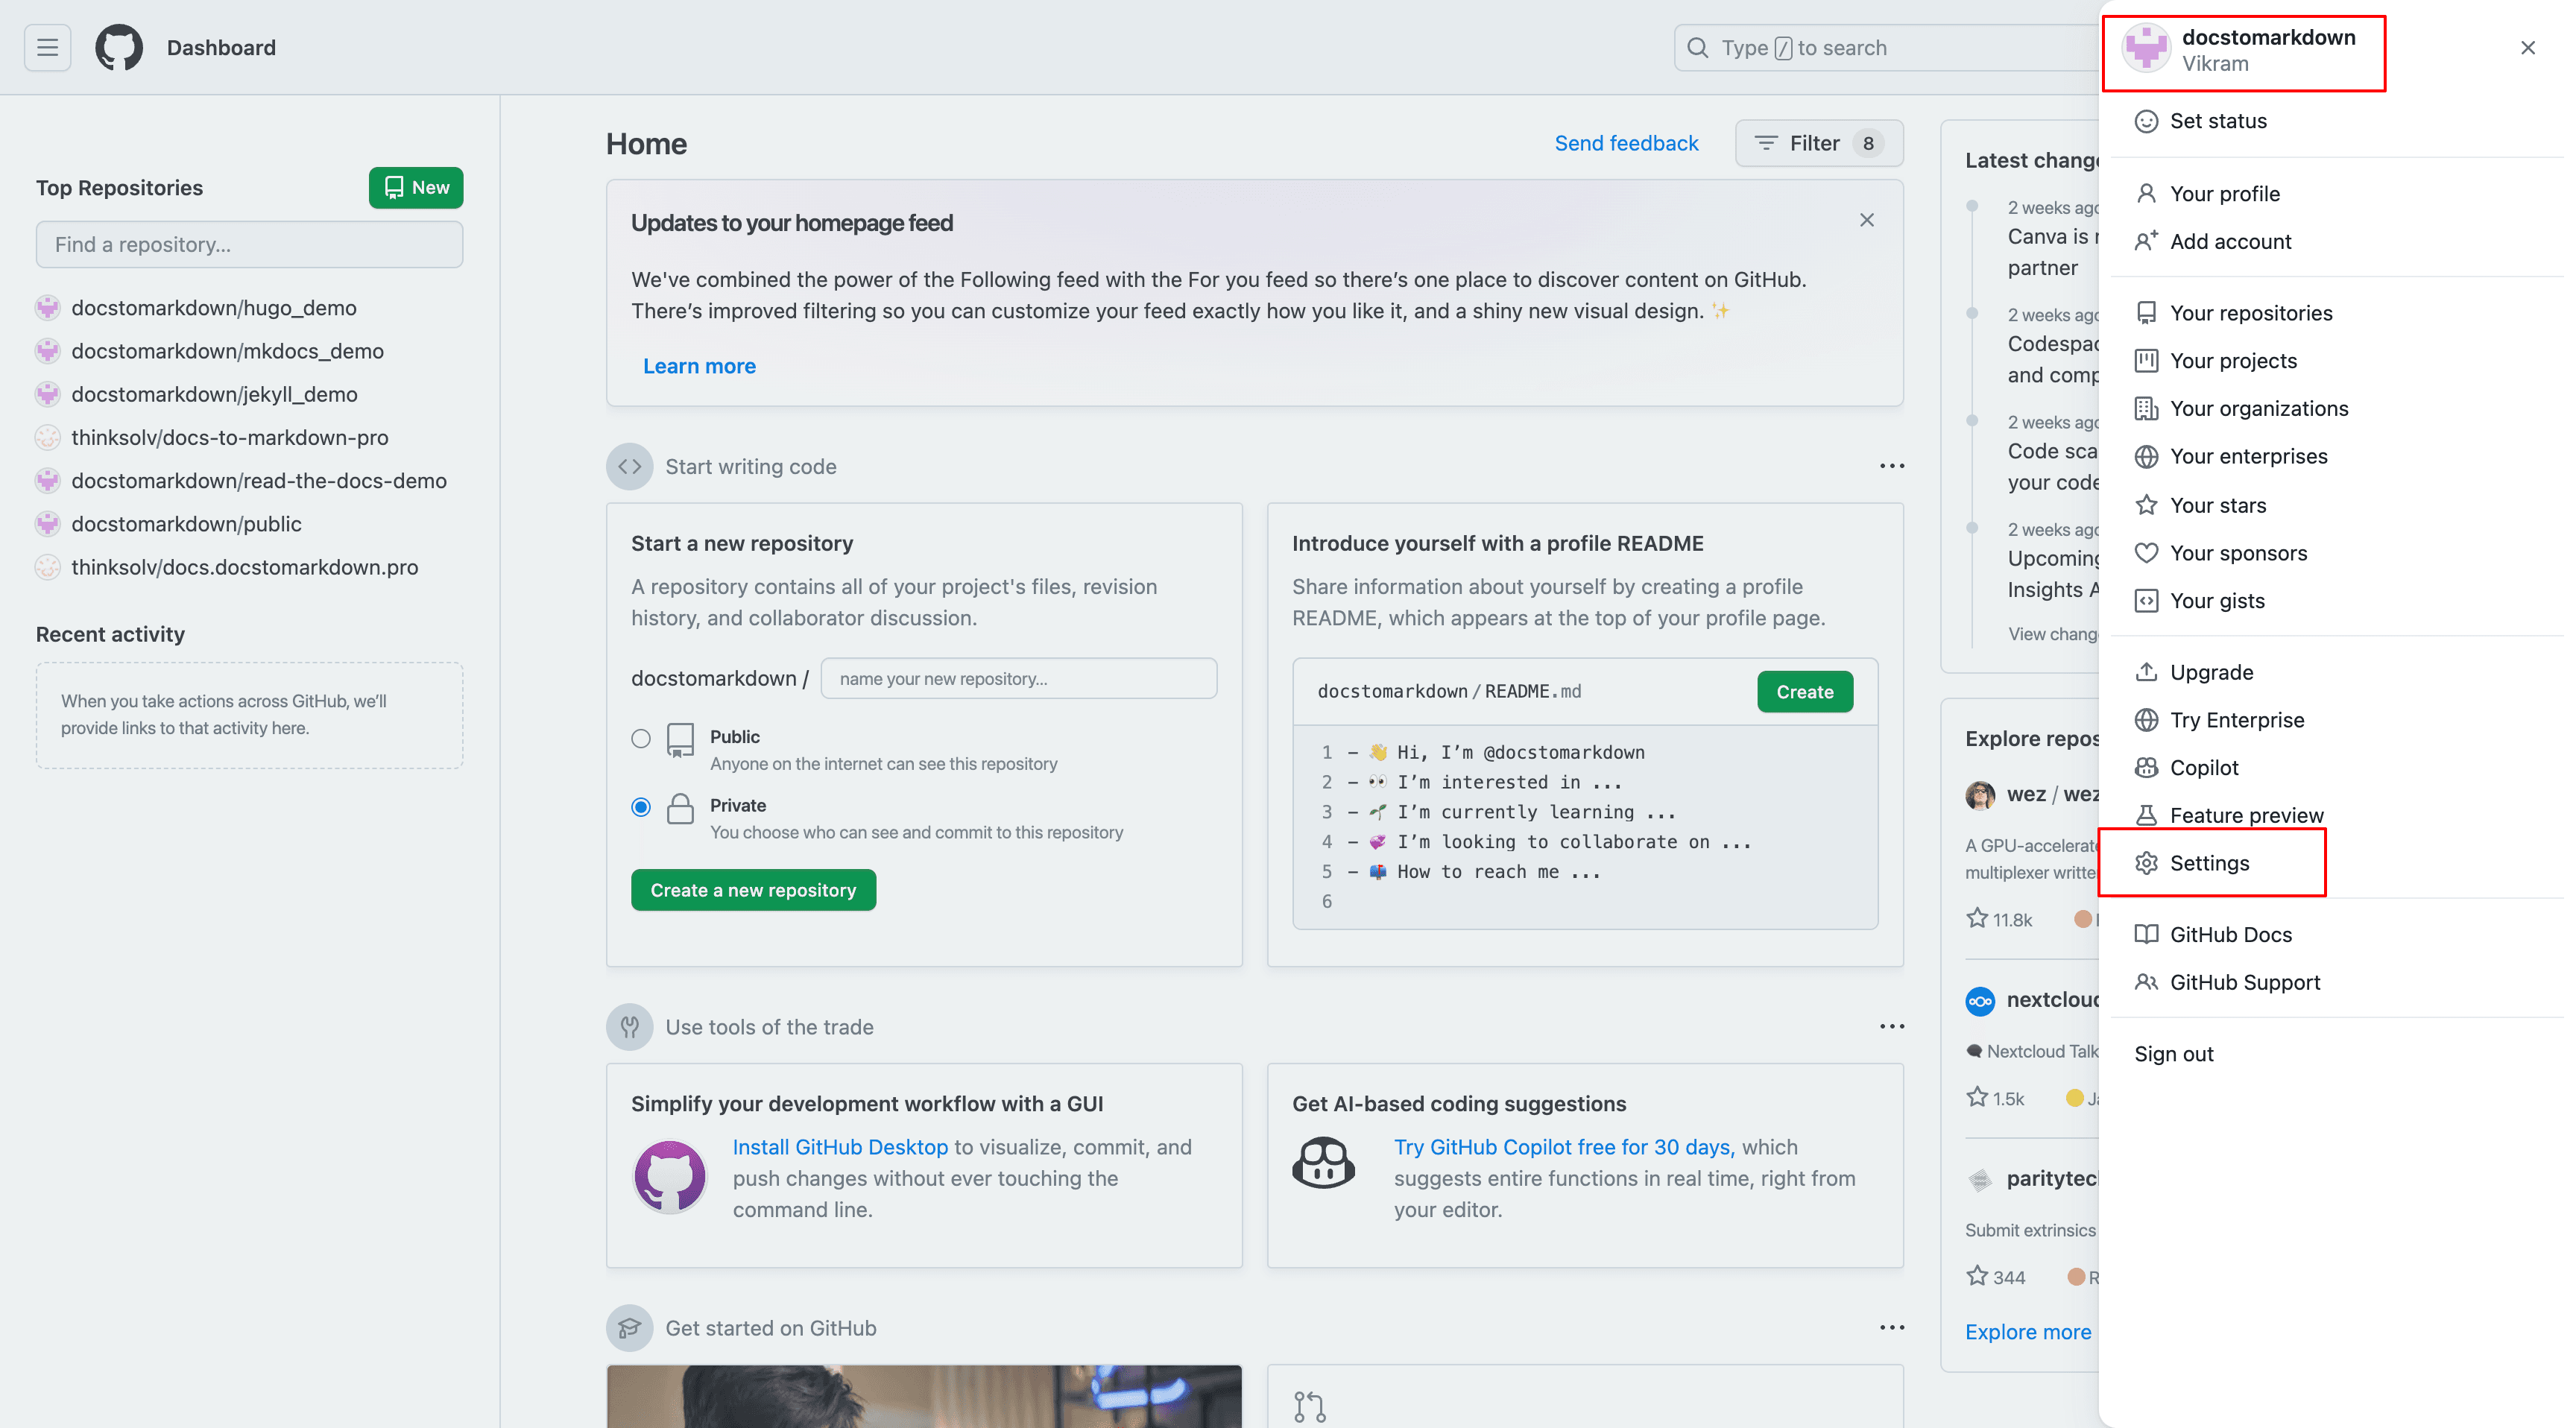2576x1428 pixels.
Task: Click the Copilot mascot icon in card
Action: [x=1323, y=1163]
